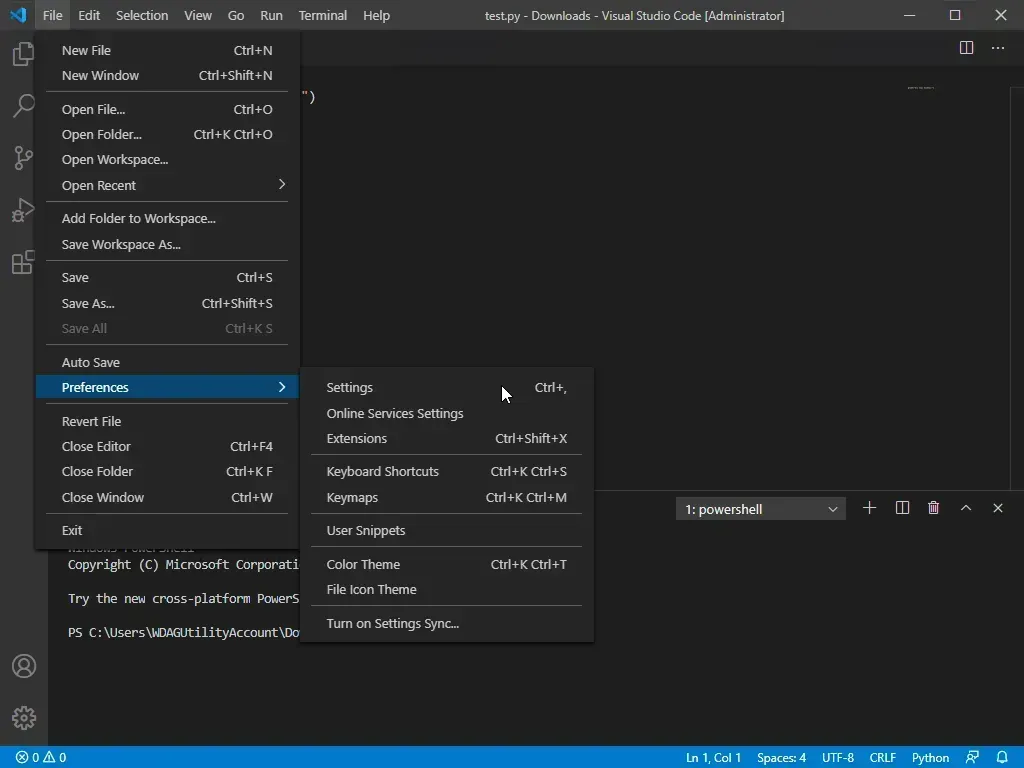
Task: Click the Ln 1, Col 1 status item
Action: coord(713,758)
